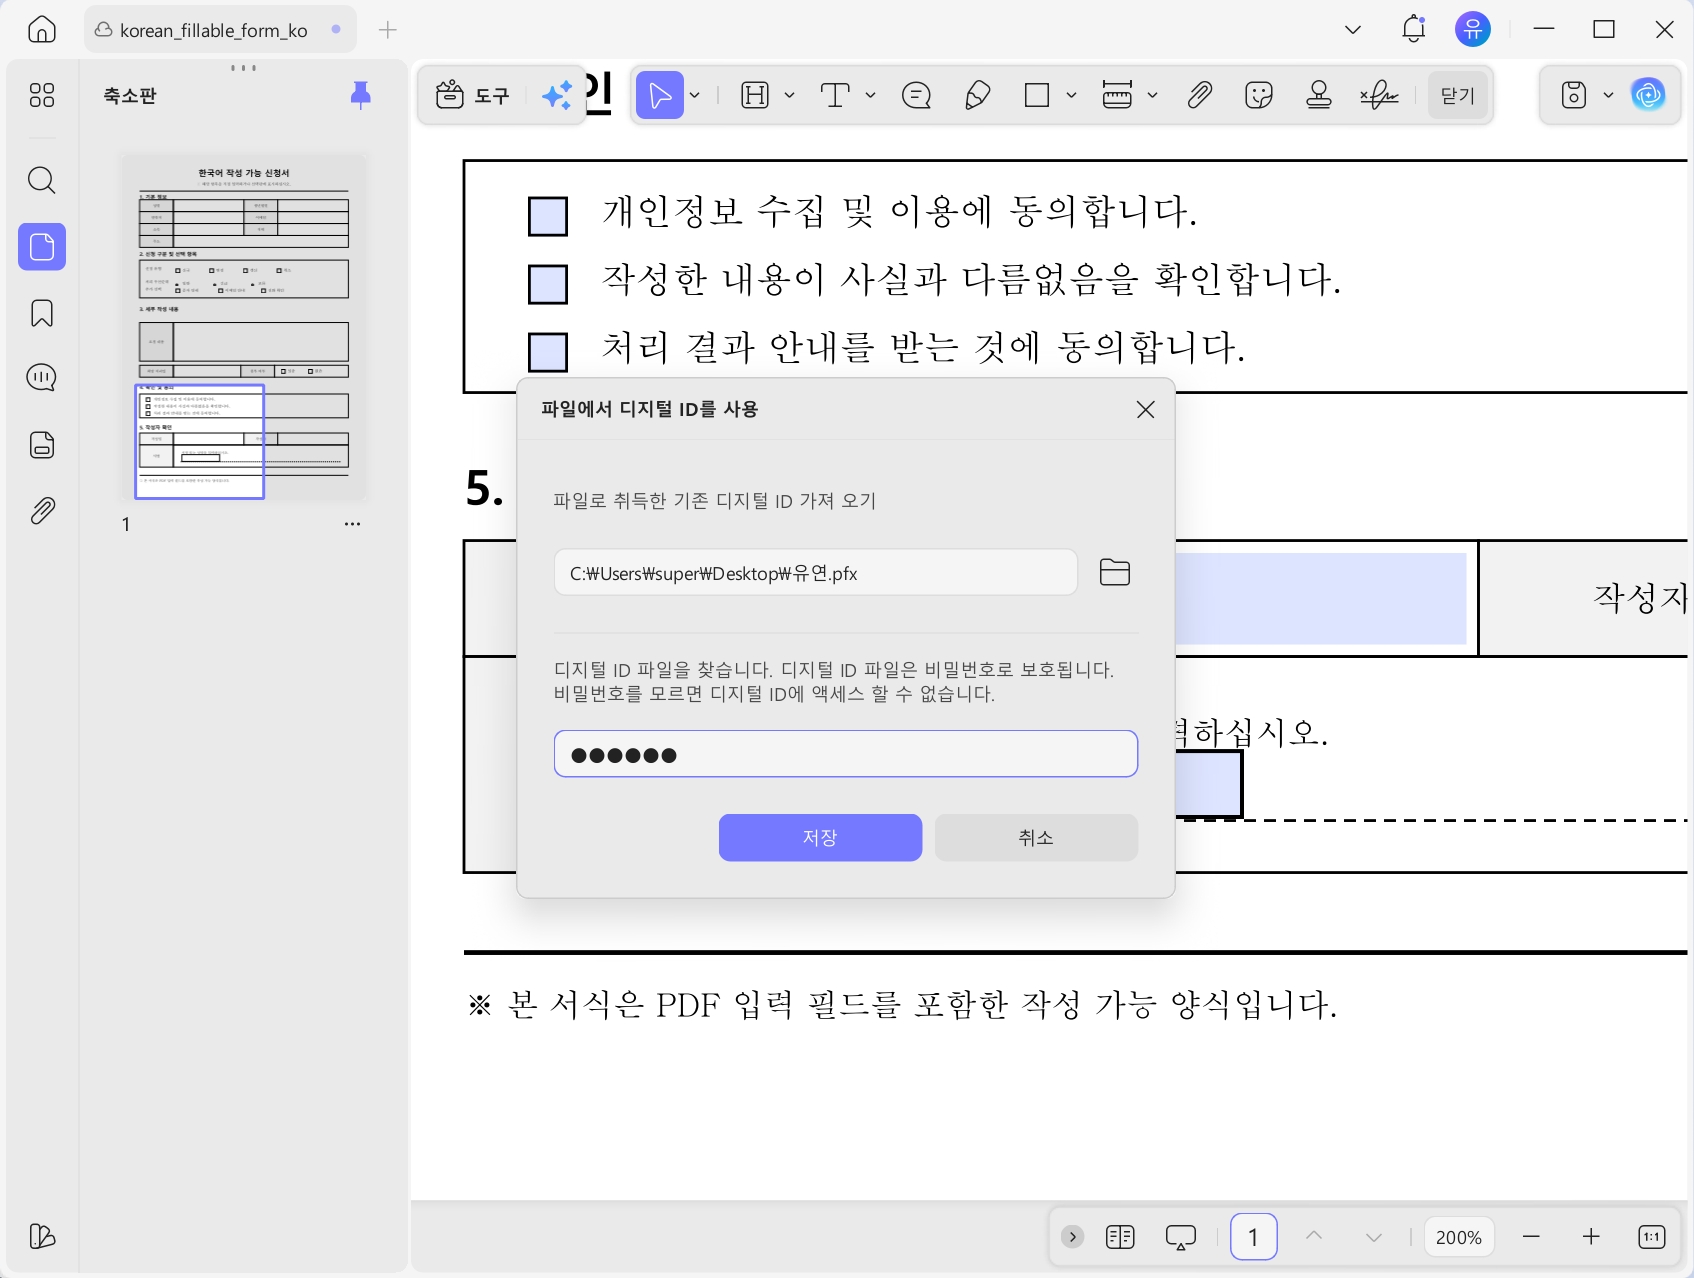The image size is (1694, 1278).
Task: Open the UPDF cloud swirl icon
Action: 1648,96
